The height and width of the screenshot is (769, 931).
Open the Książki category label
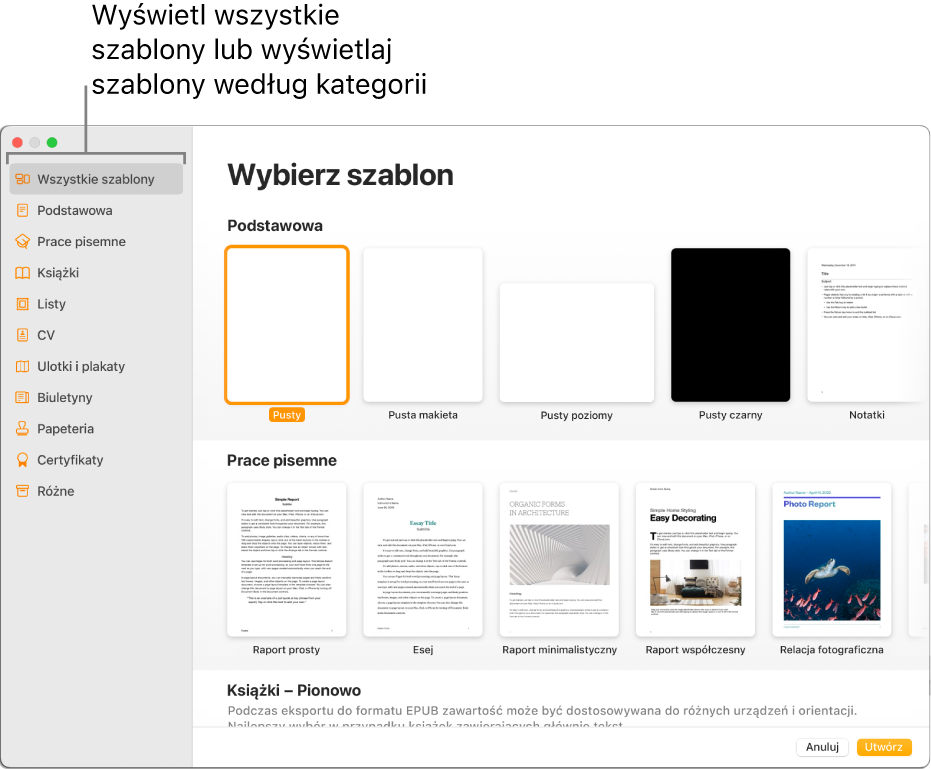[x=58, y=273]
